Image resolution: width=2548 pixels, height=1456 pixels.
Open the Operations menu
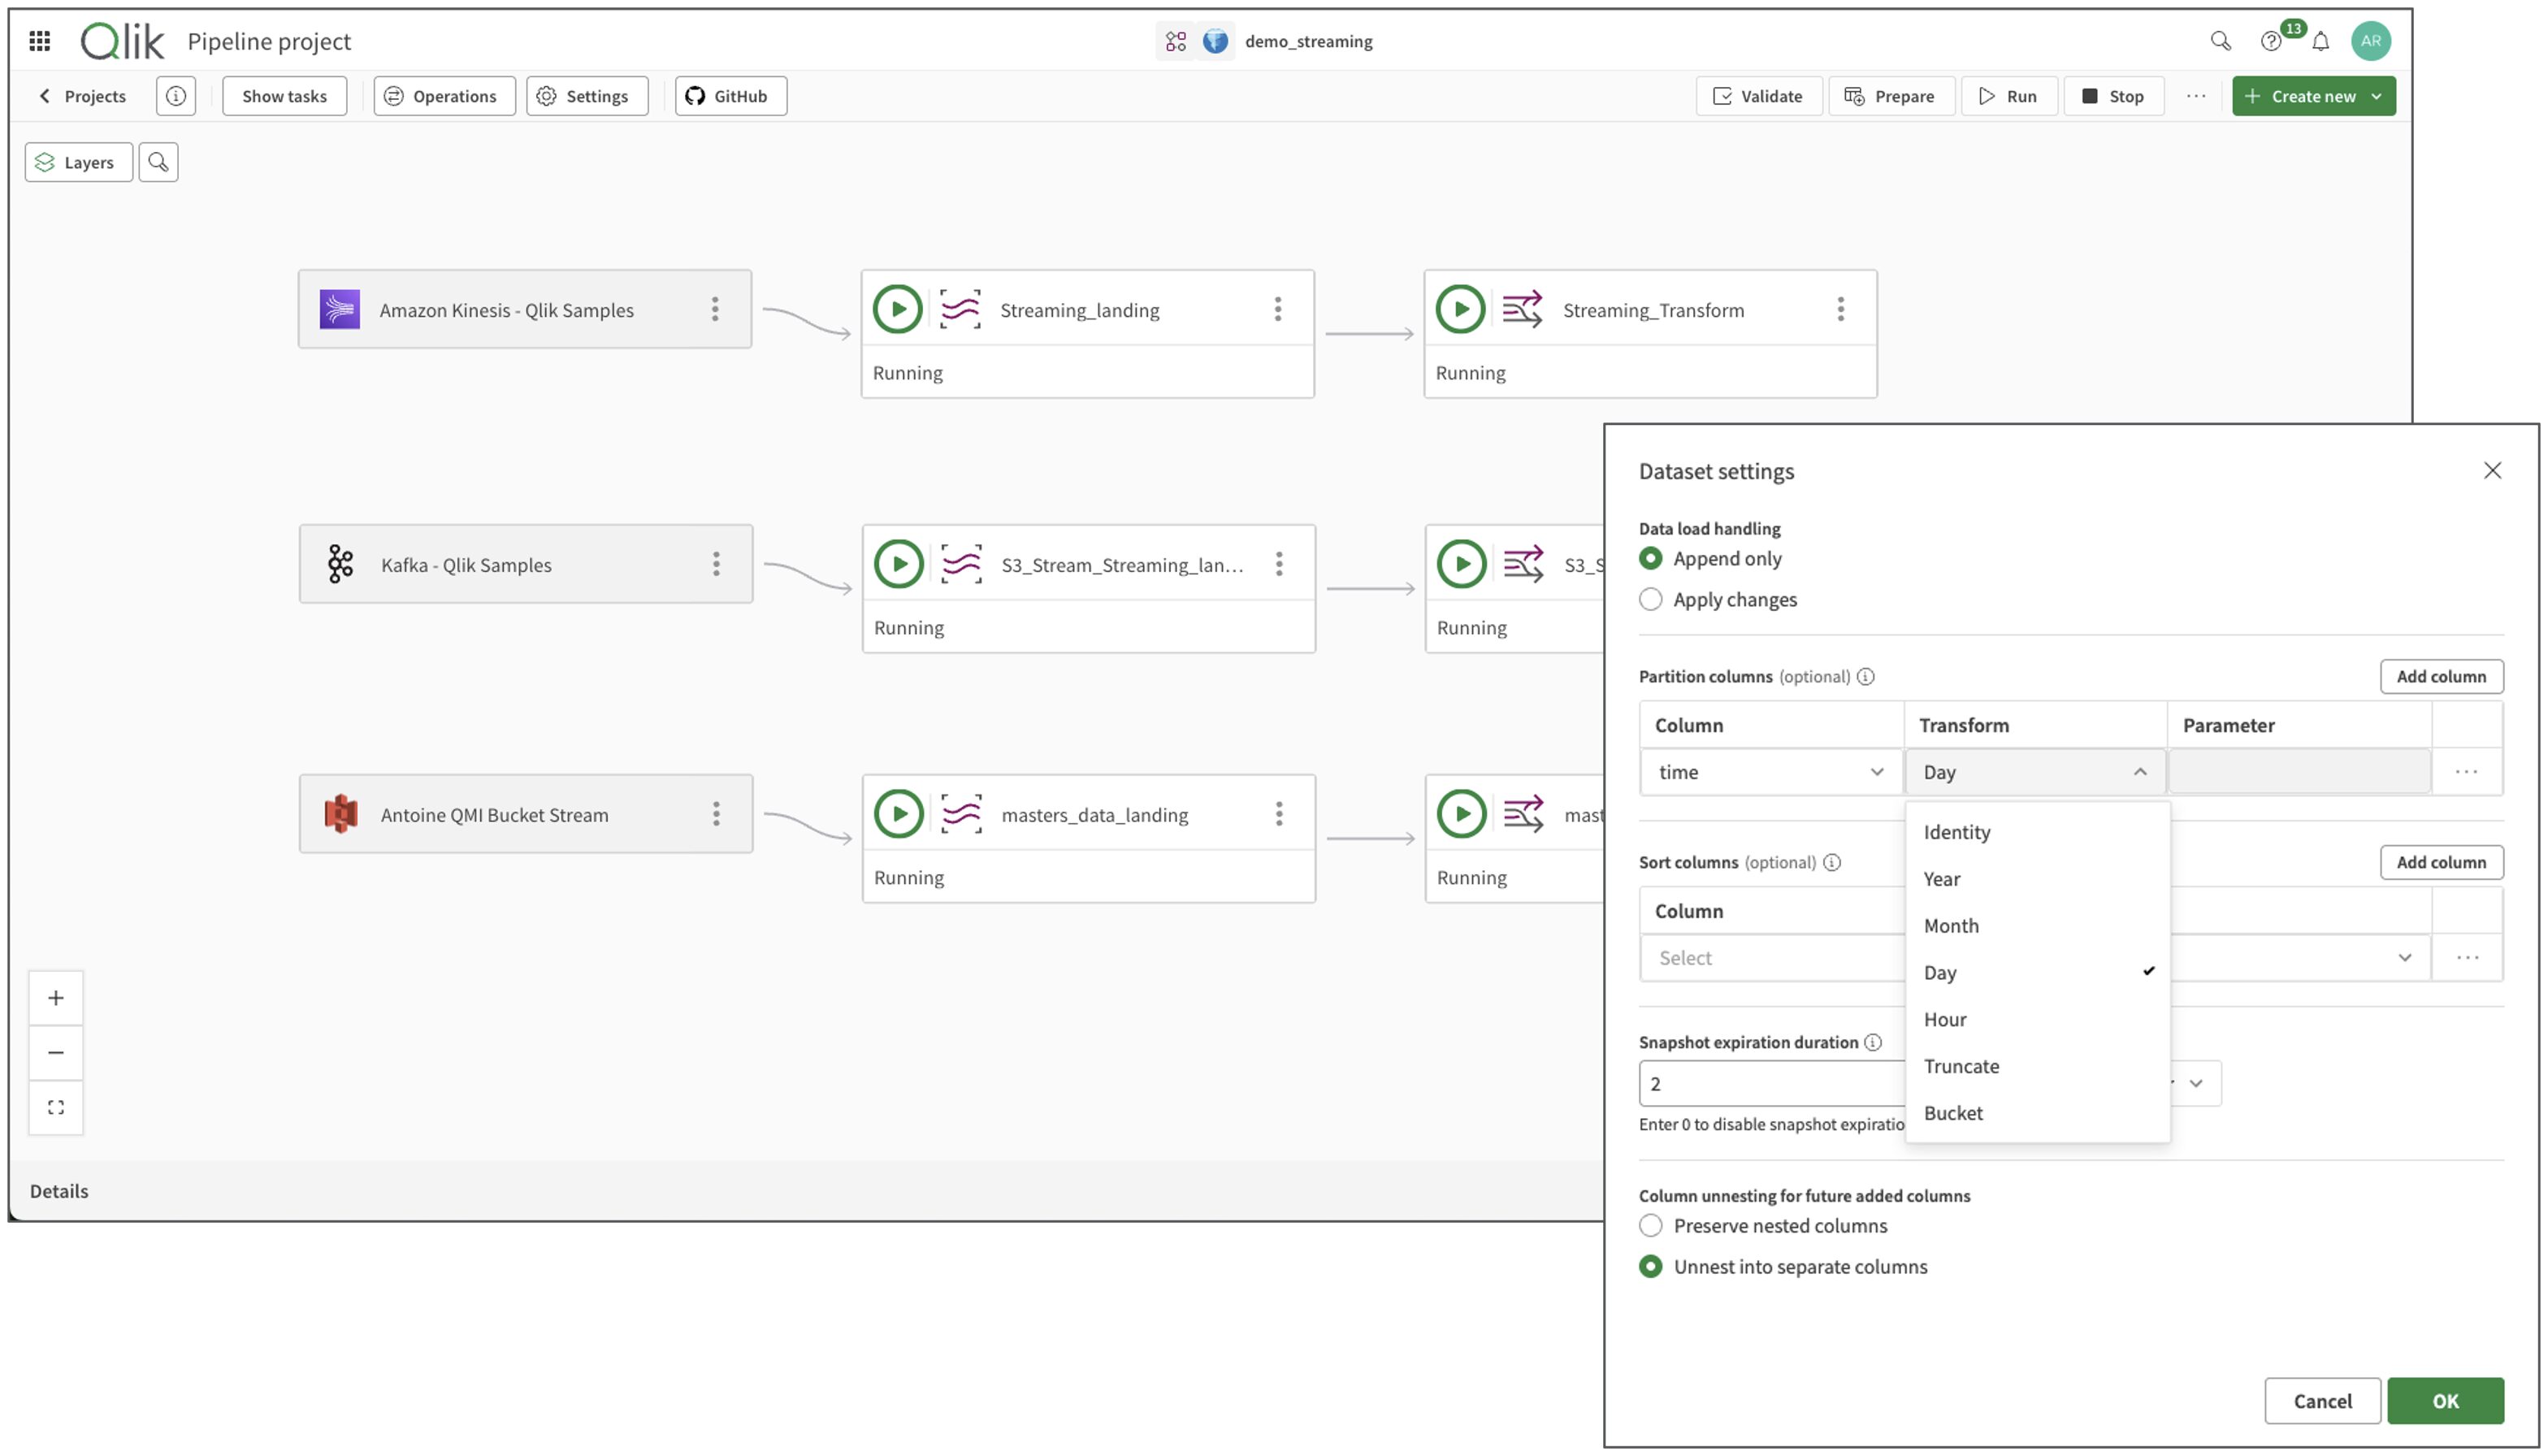coord(444,95)
